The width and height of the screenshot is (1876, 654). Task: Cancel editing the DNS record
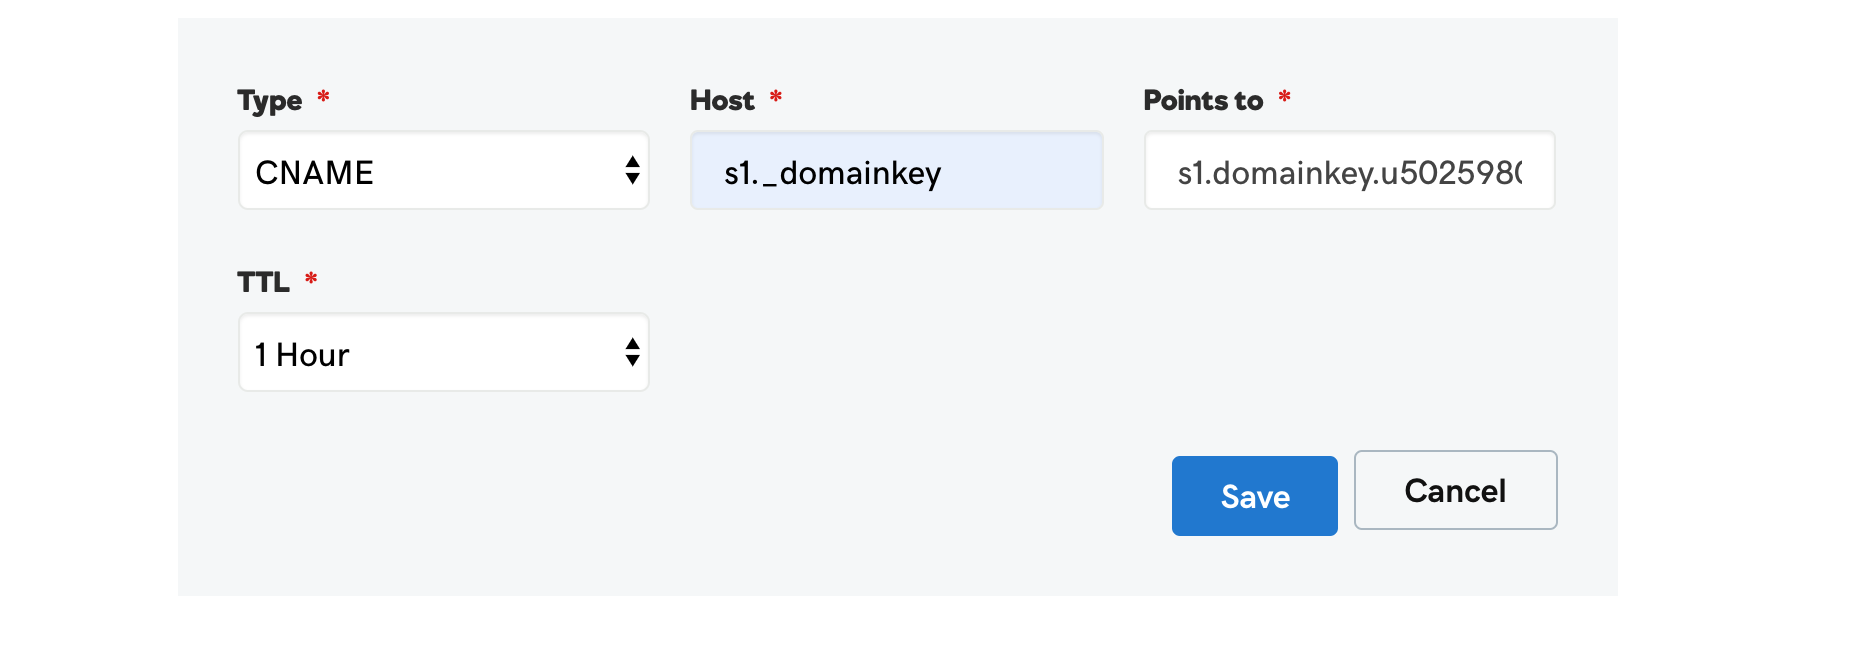coord(1455,490)
